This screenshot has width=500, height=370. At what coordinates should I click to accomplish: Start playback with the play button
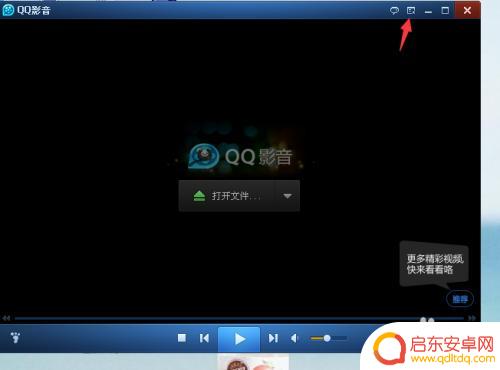(x=239, y=339)
